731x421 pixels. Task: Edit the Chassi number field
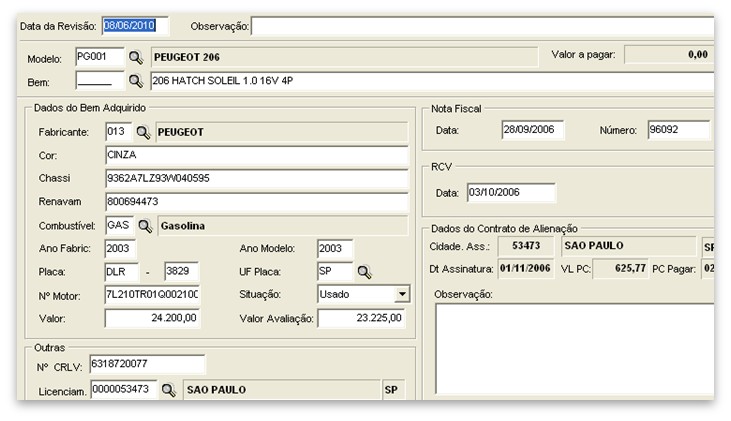click(256, 179)
